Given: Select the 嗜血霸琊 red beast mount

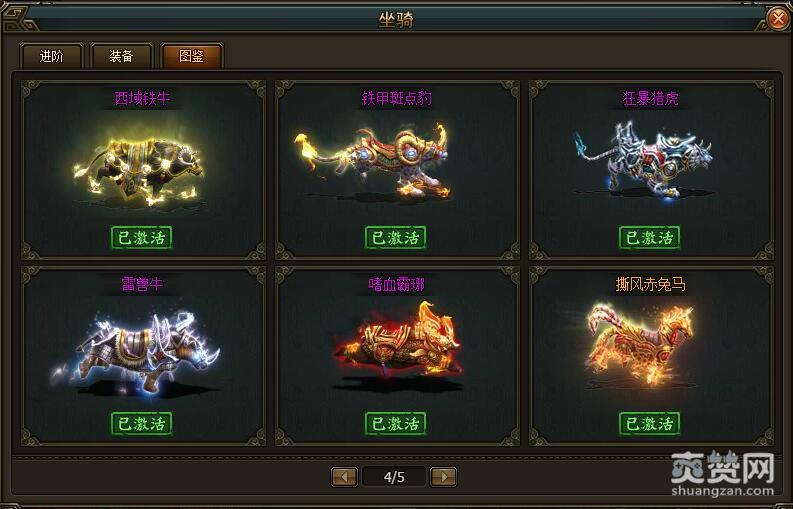Looking at the screenshot, I should 397,344.
